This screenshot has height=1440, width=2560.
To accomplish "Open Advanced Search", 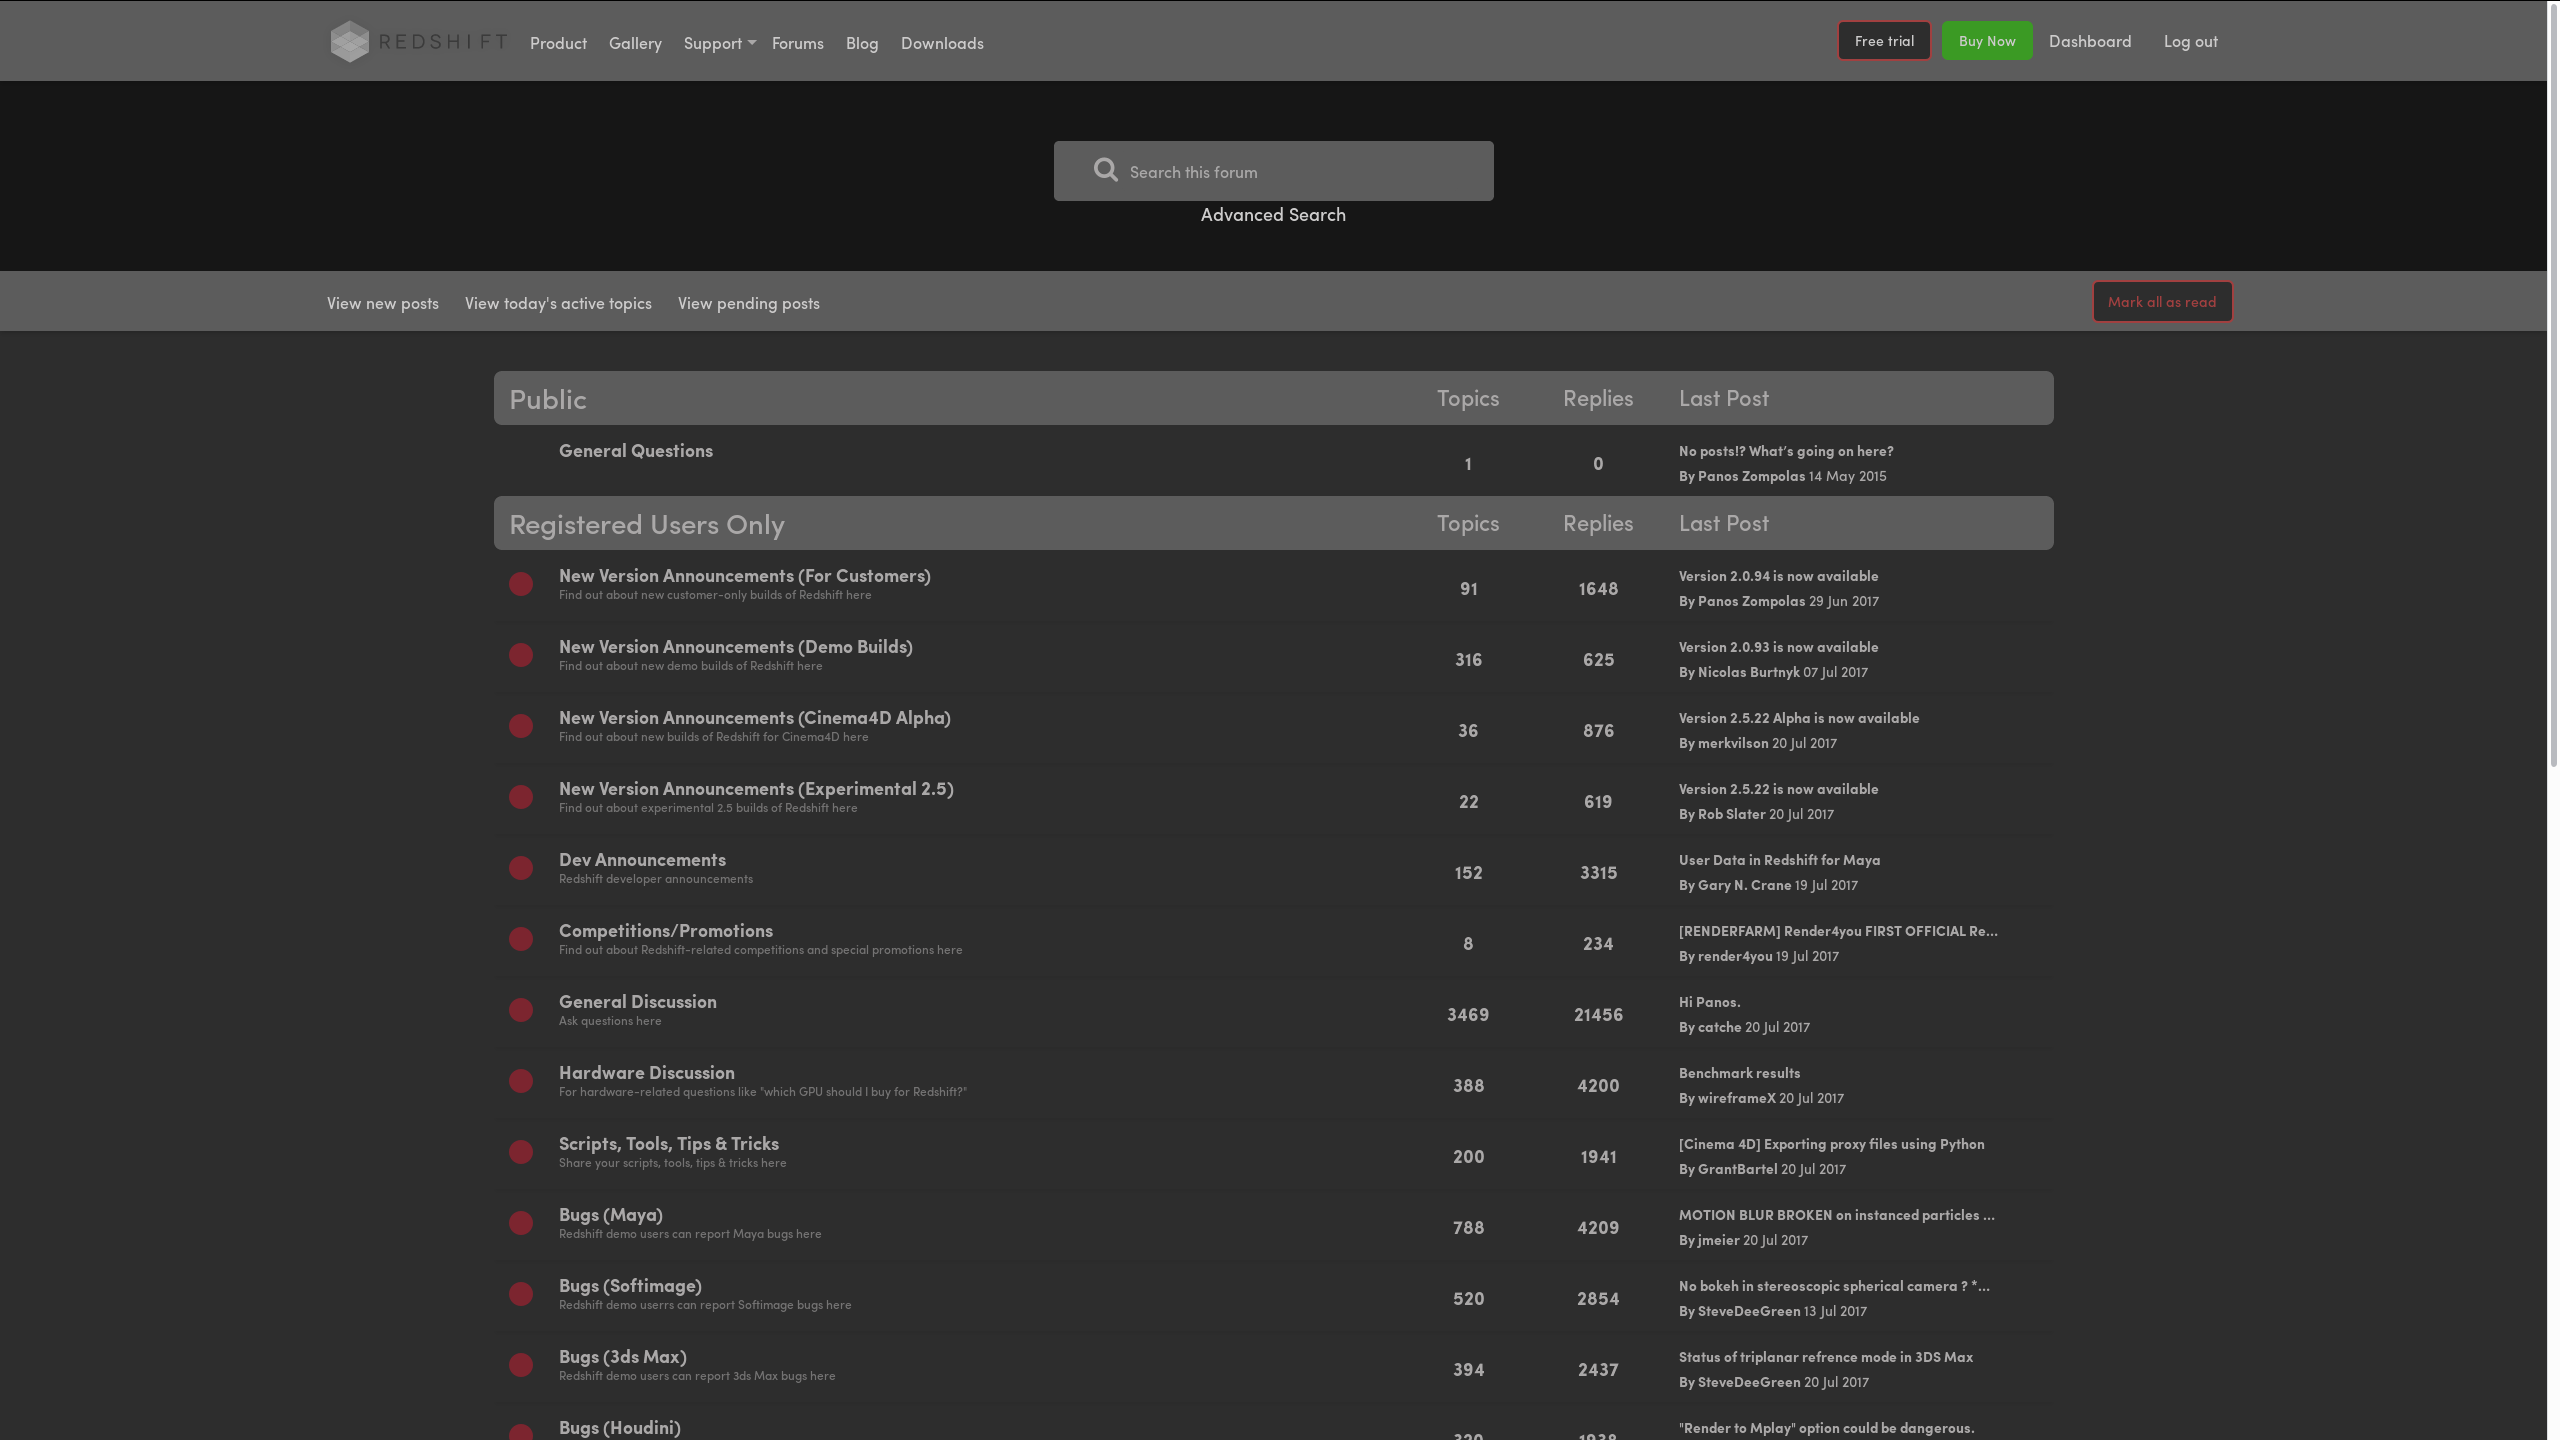I will (1273, 215).
